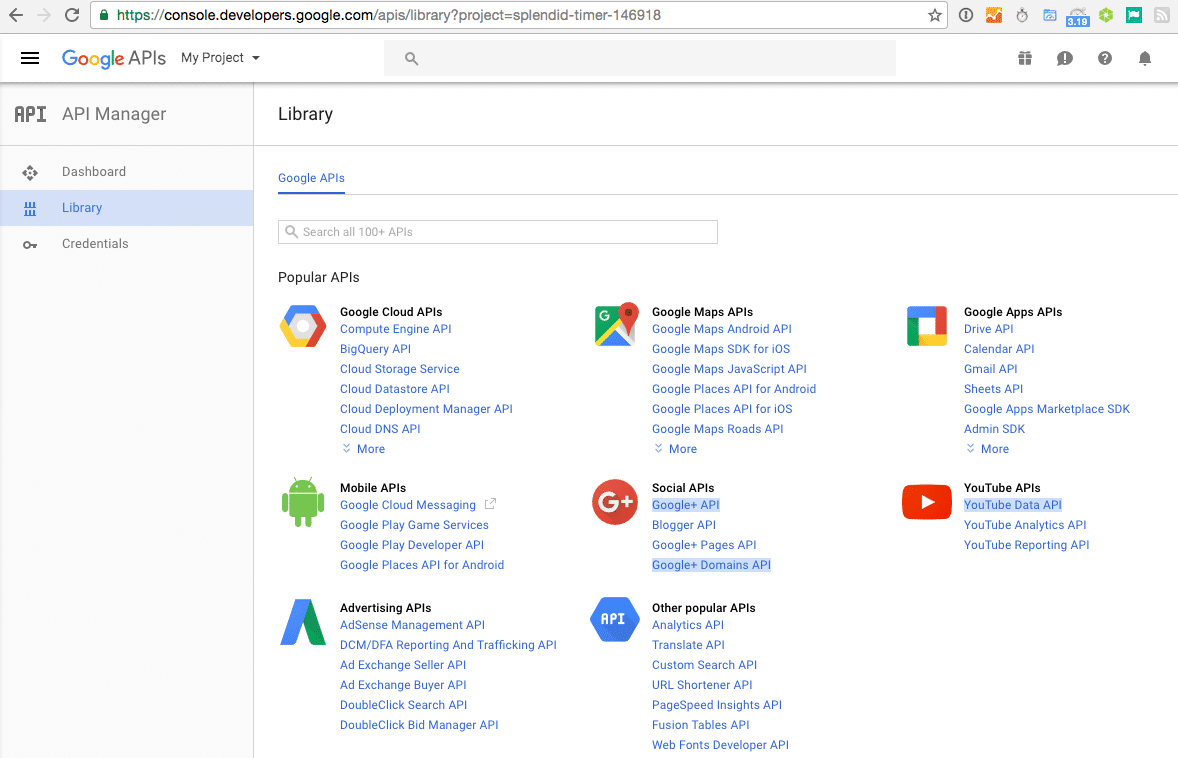Image resolution: width=1178 pixels, height=758 pixels.
Task: Open the YouTube Analytics API link
Action: pos(1025,525)
